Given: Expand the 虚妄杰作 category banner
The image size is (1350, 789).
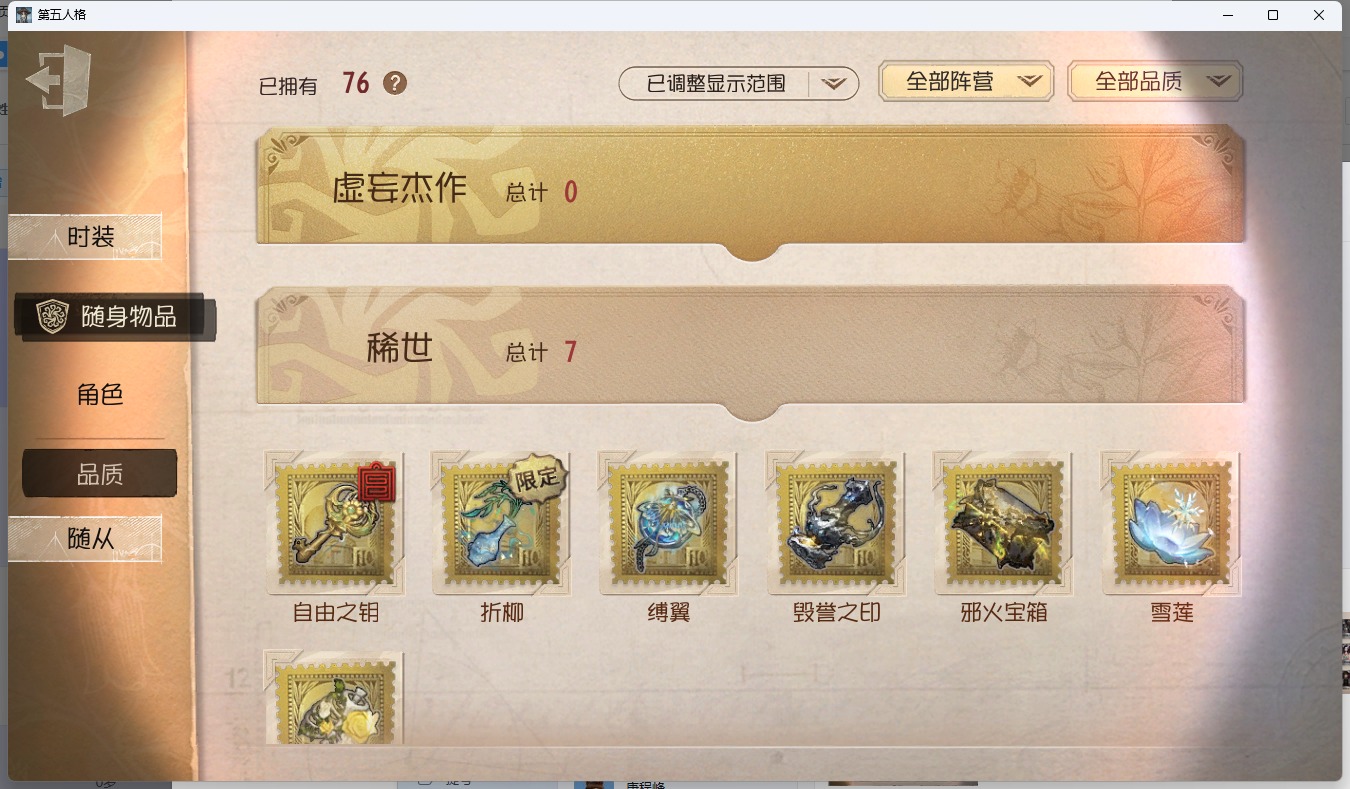Looking at the screenshot, I should coord(751,190).
